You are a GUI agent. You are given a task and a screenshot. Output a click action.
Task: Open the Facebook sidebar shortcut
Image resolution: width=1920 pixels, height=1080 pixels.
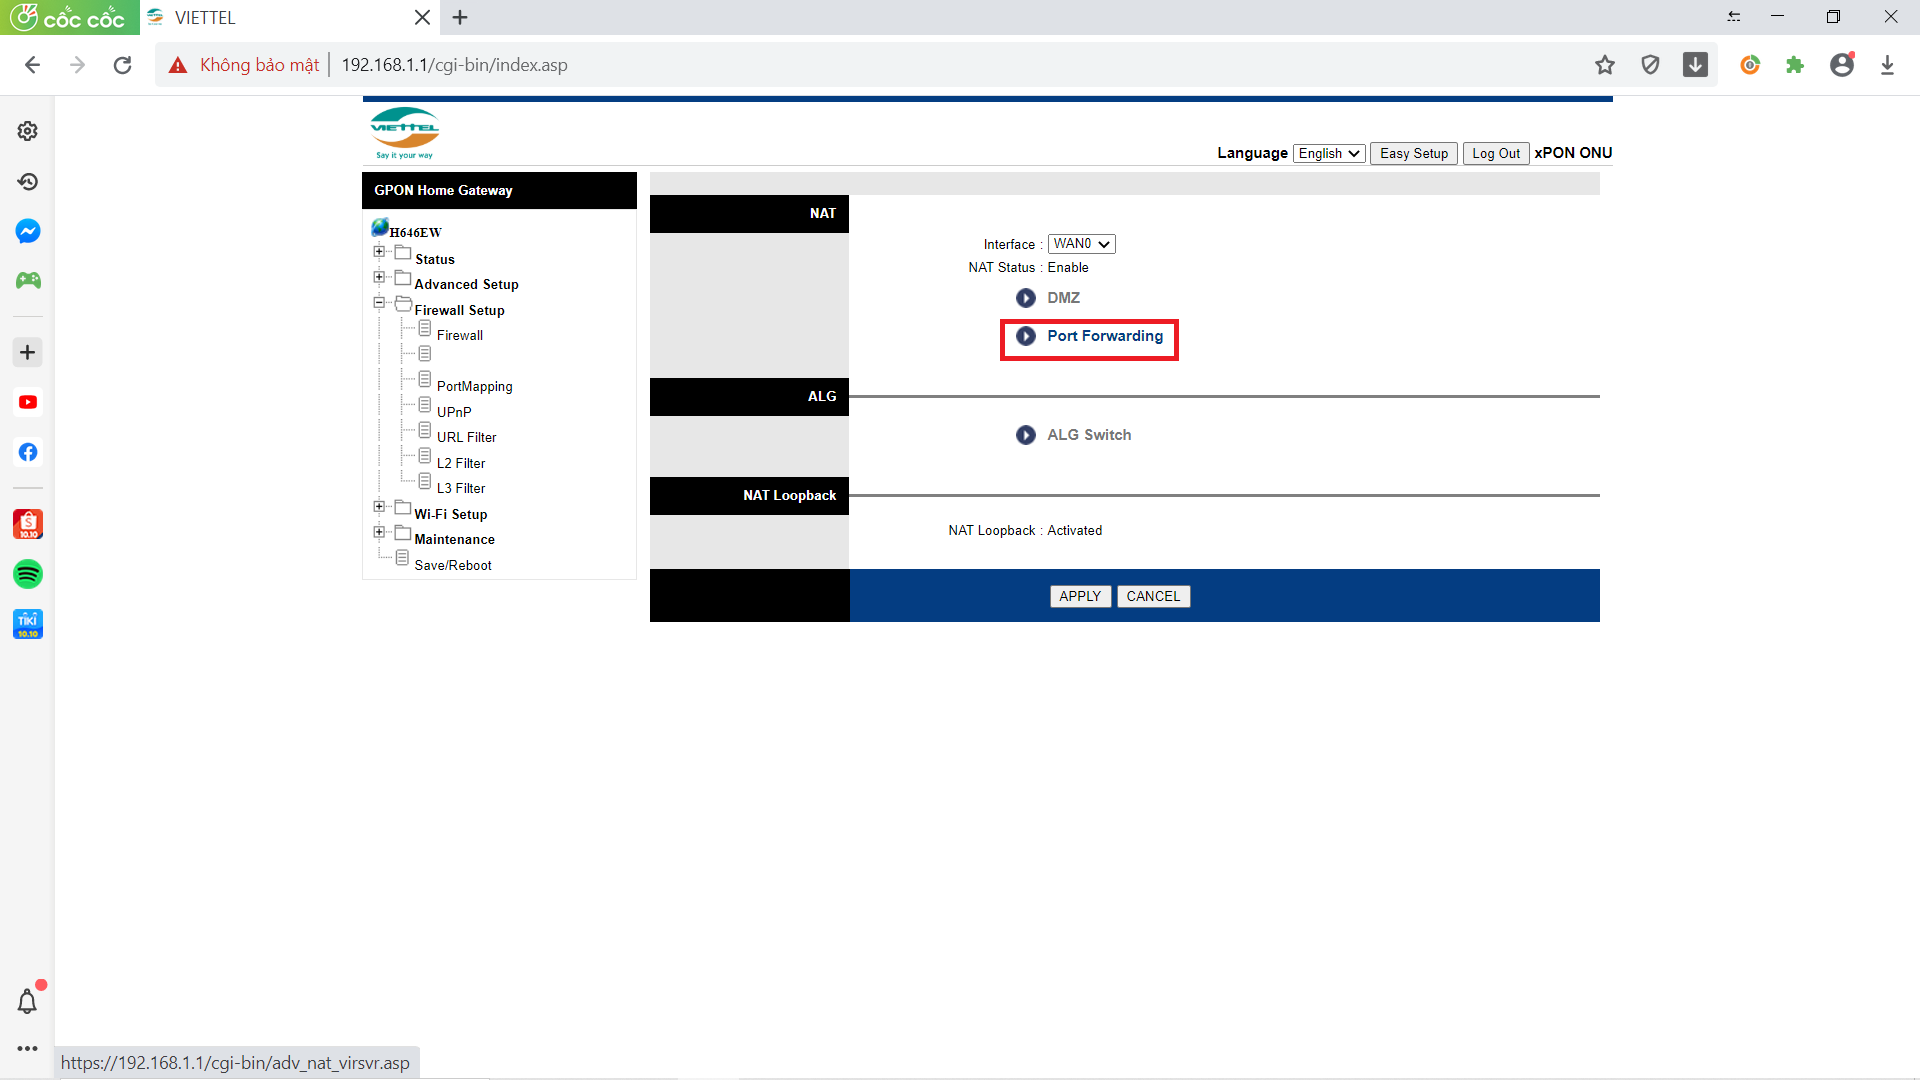tap(28, 452)
